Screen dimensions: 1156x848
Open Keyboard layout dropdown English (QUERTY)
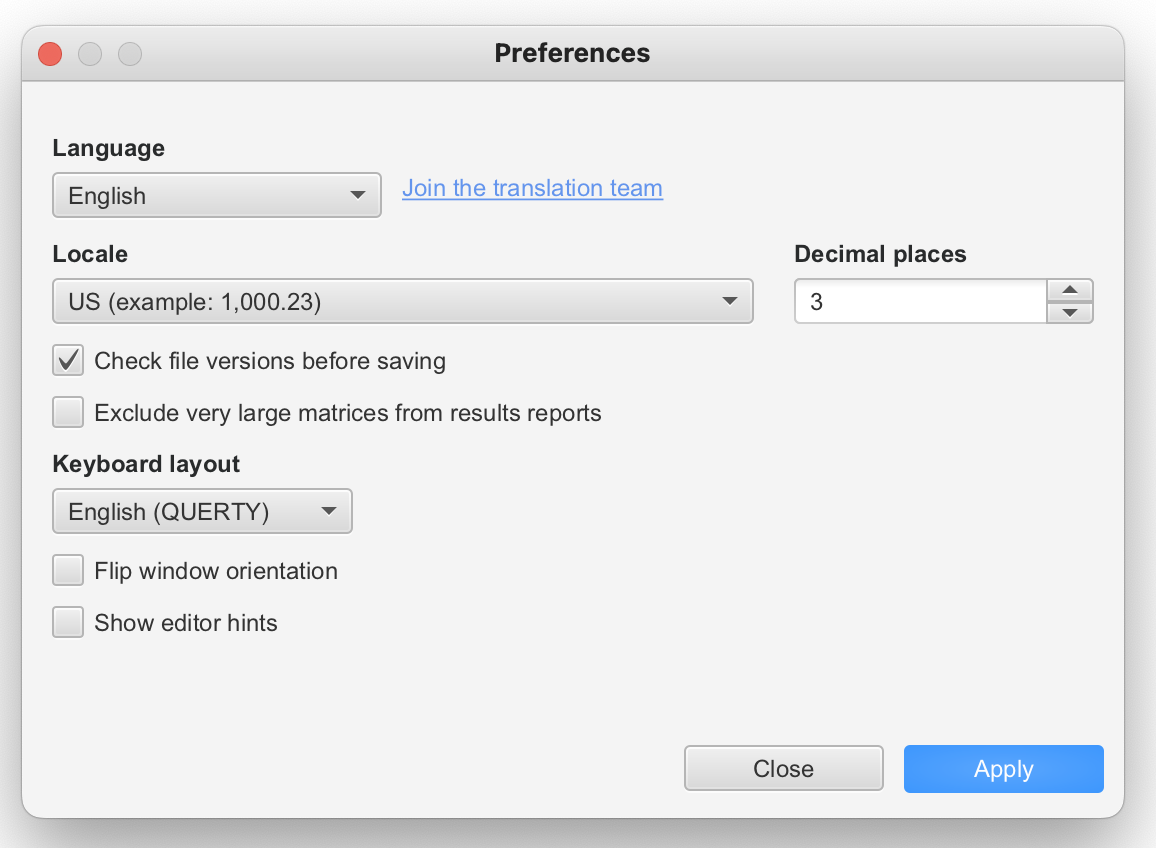click(202, 511)
